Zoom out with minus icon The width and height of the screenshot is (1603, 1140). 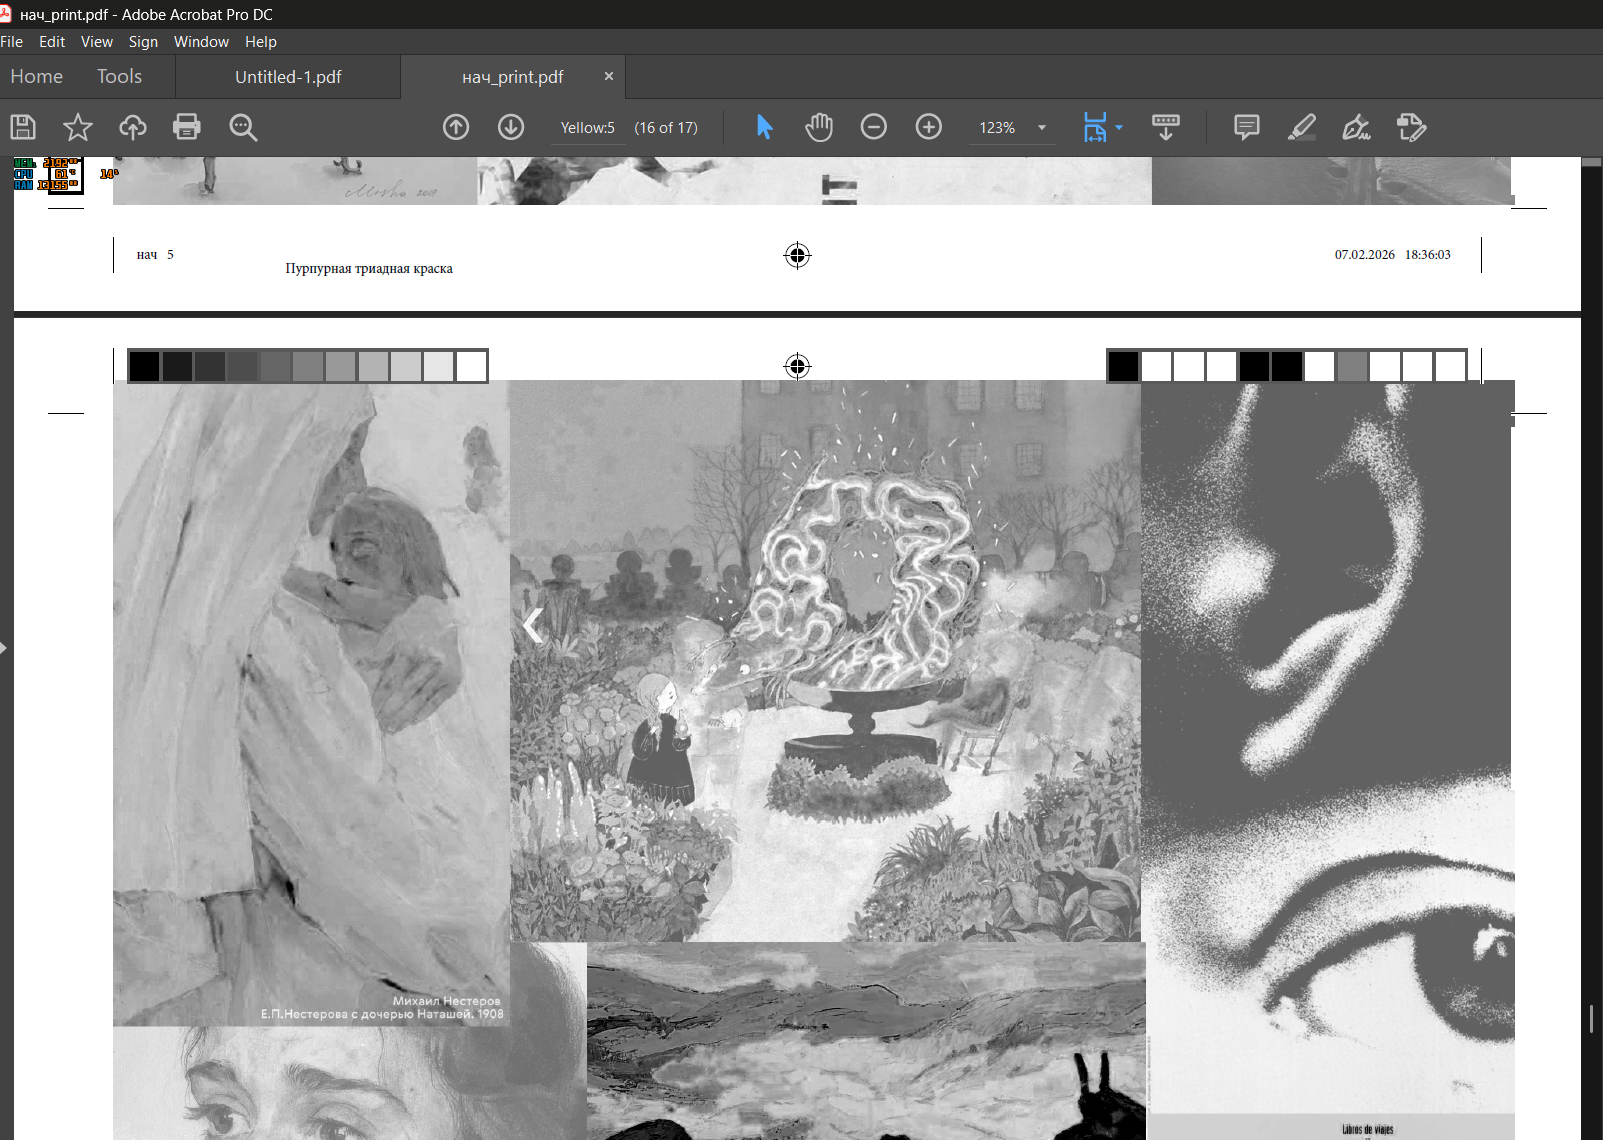874,127
